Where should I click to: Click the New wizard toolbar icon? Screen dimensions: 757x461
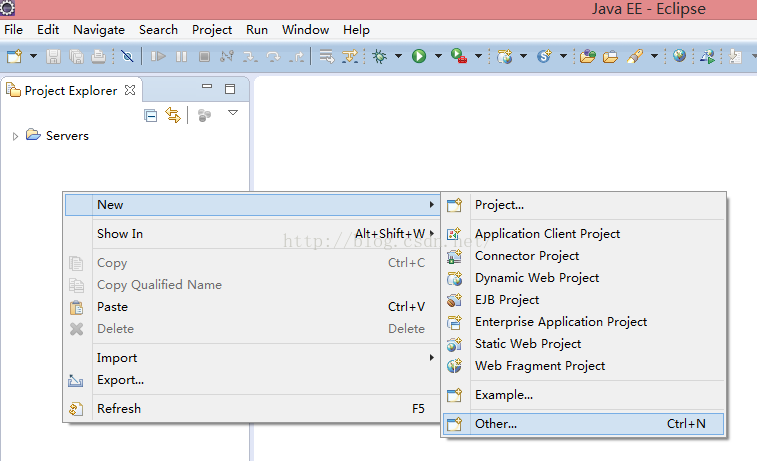(x=14, y=56)
